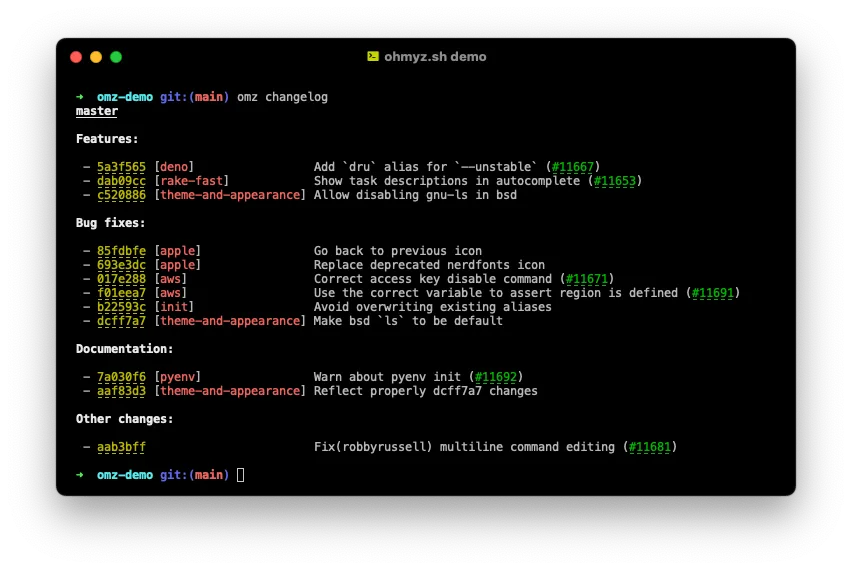Click the [aws] tag beside 017e288
Image resolution: width=852 pixels, height=570 pixels.
[170, 279]
